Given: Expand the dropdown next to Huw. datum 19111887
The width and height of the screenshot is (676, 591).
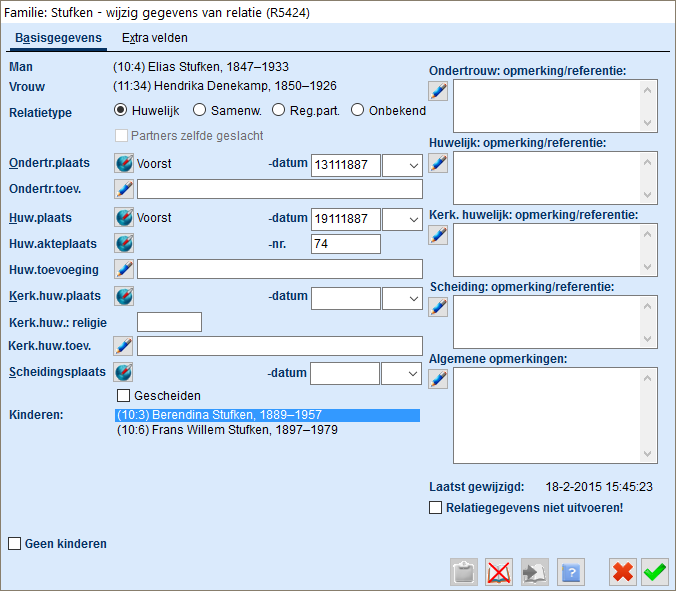Looking at the screenshot, I should pyautogui.click(x=402, y=218).
